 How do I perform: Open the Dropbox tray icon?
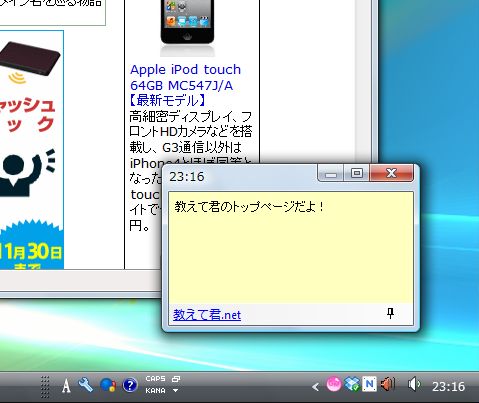point(352,384)
